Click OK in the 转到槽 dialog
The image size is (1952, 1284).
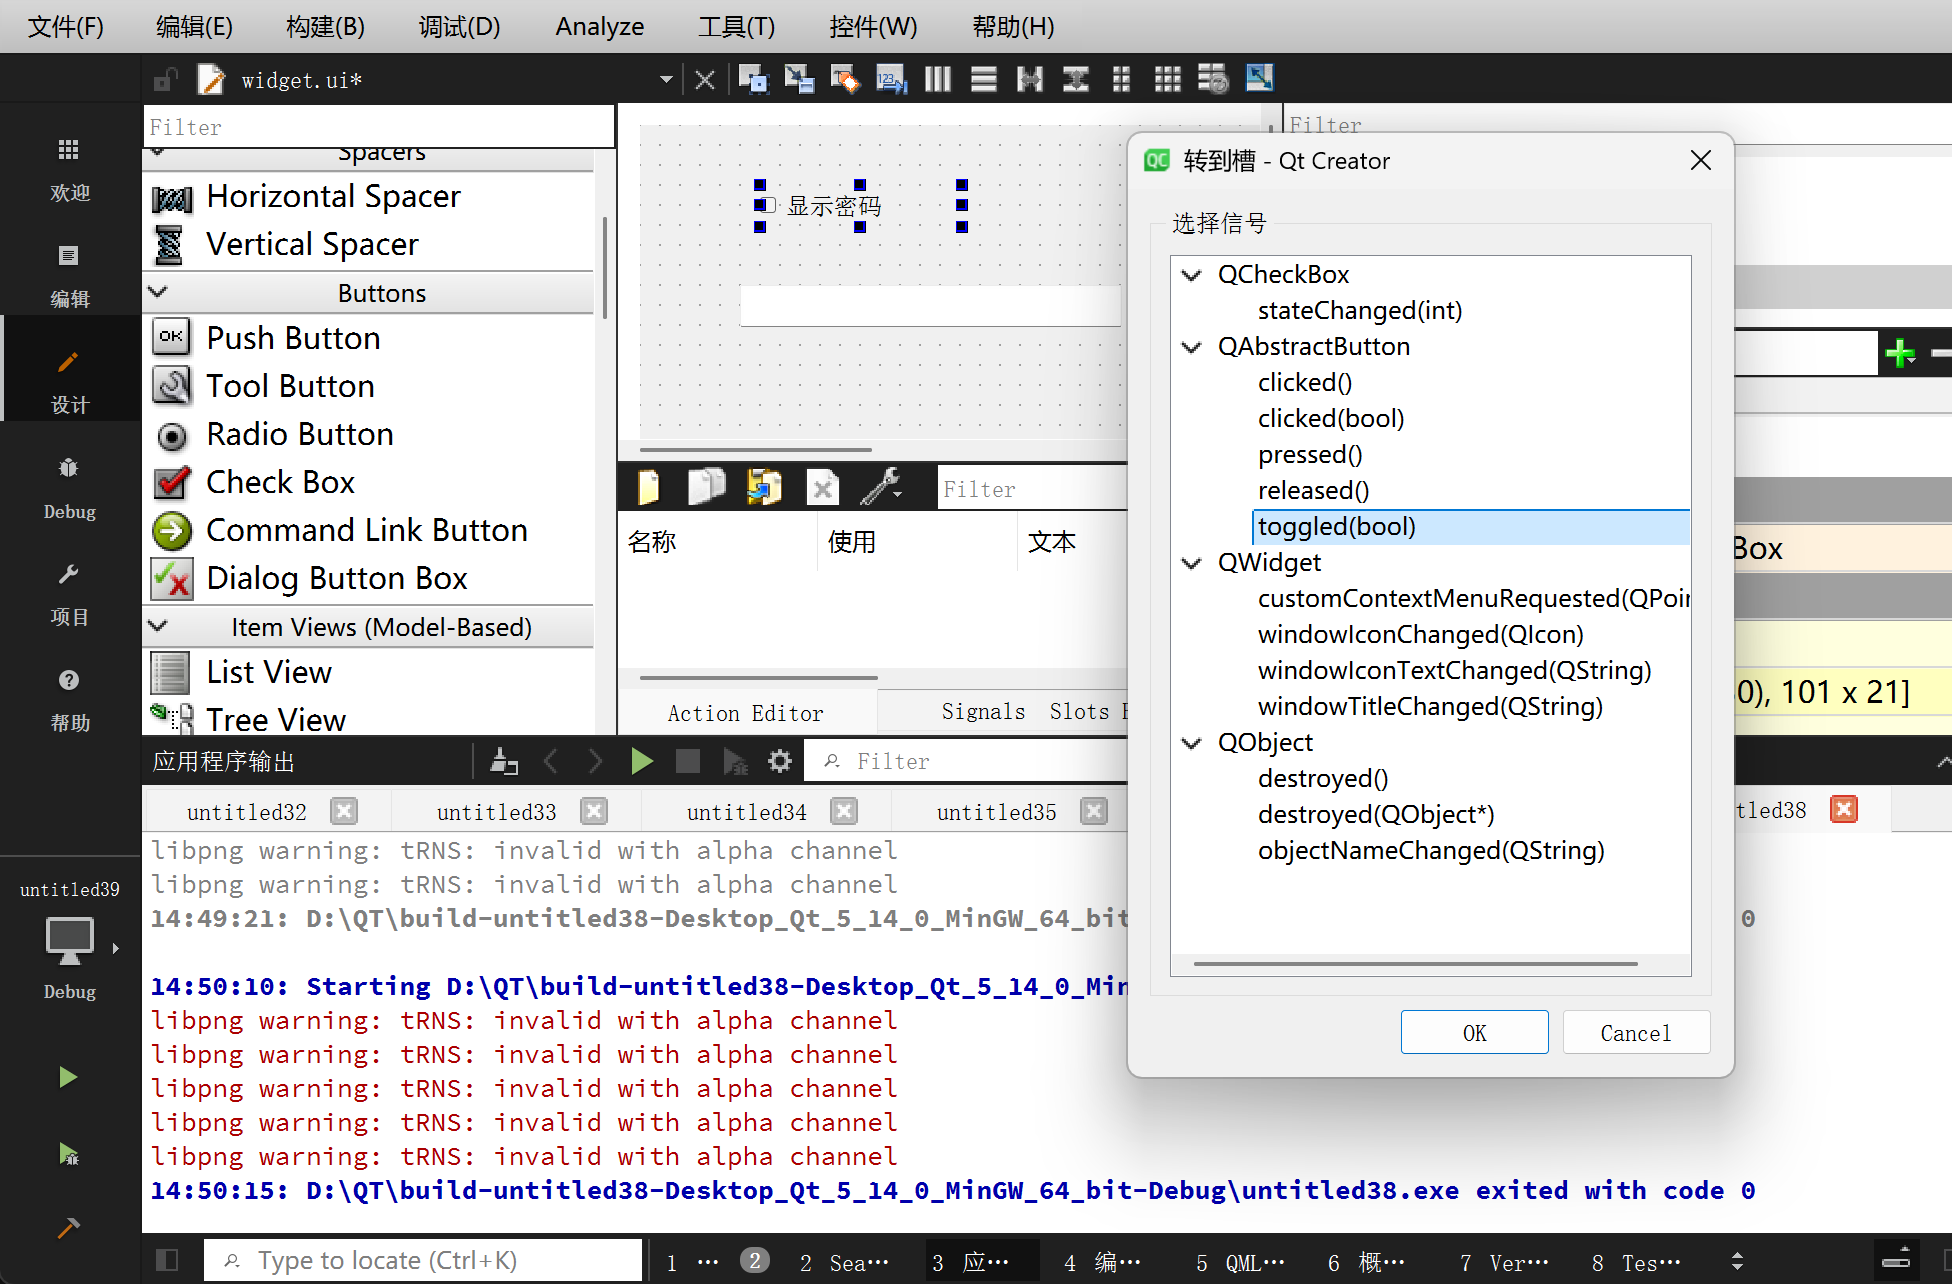click(x=1473, y=1033)
